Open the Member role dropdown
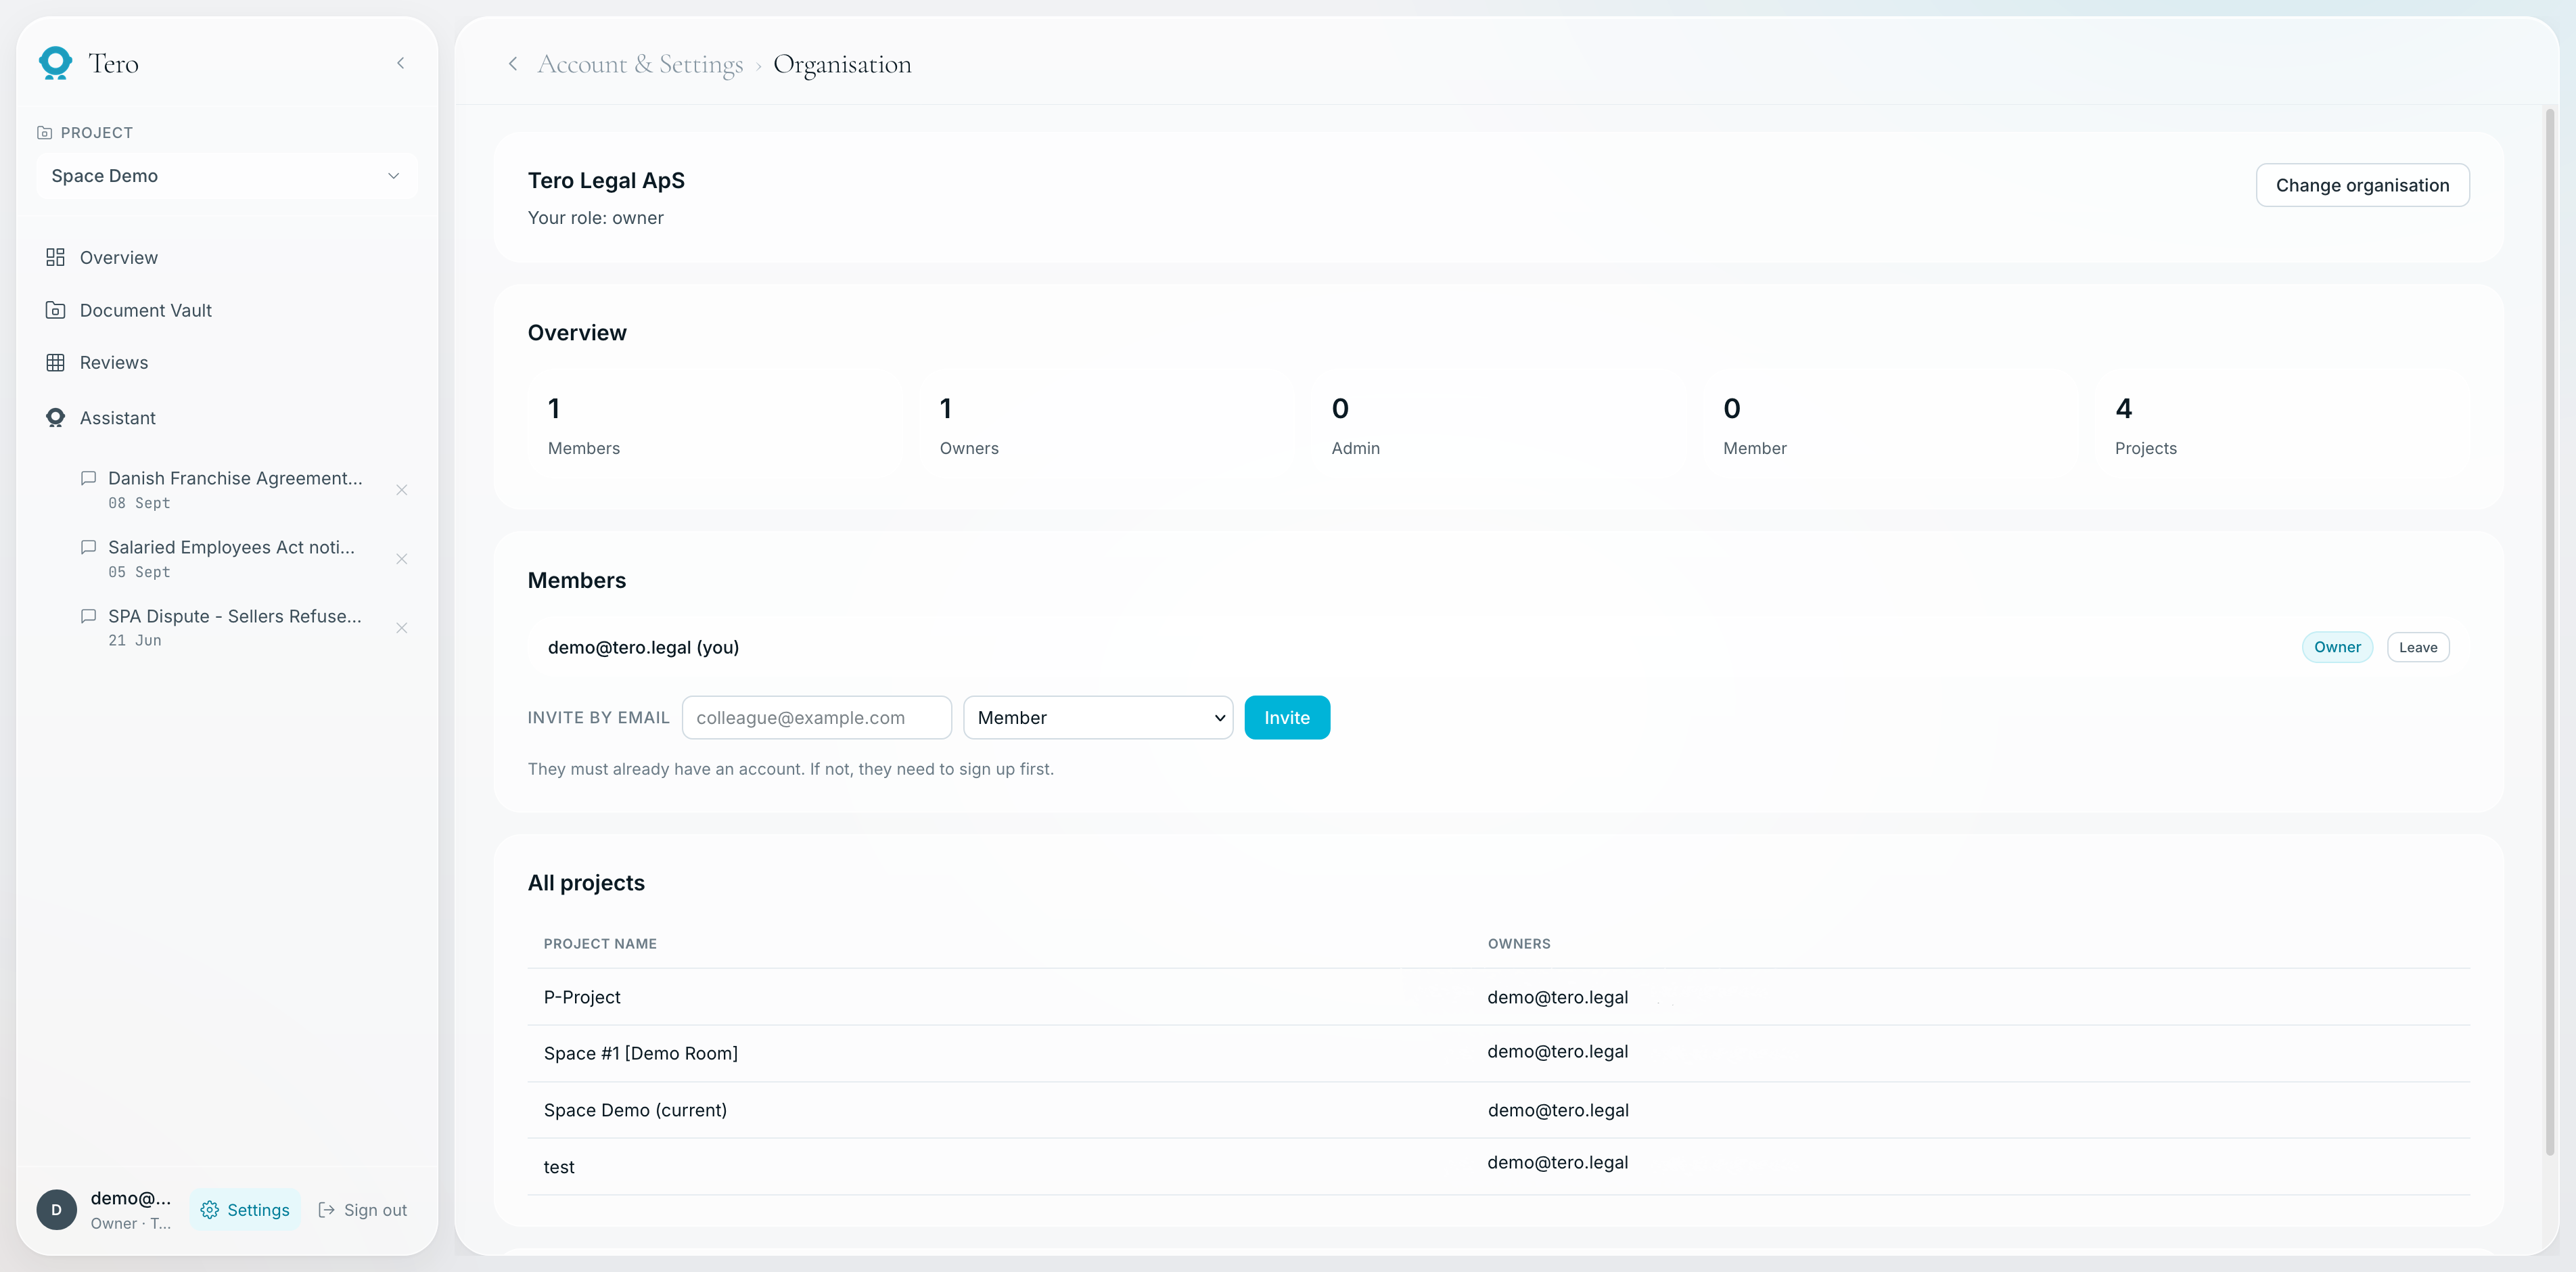This screenshot has height=1272, width=2576. point(1098,718)
